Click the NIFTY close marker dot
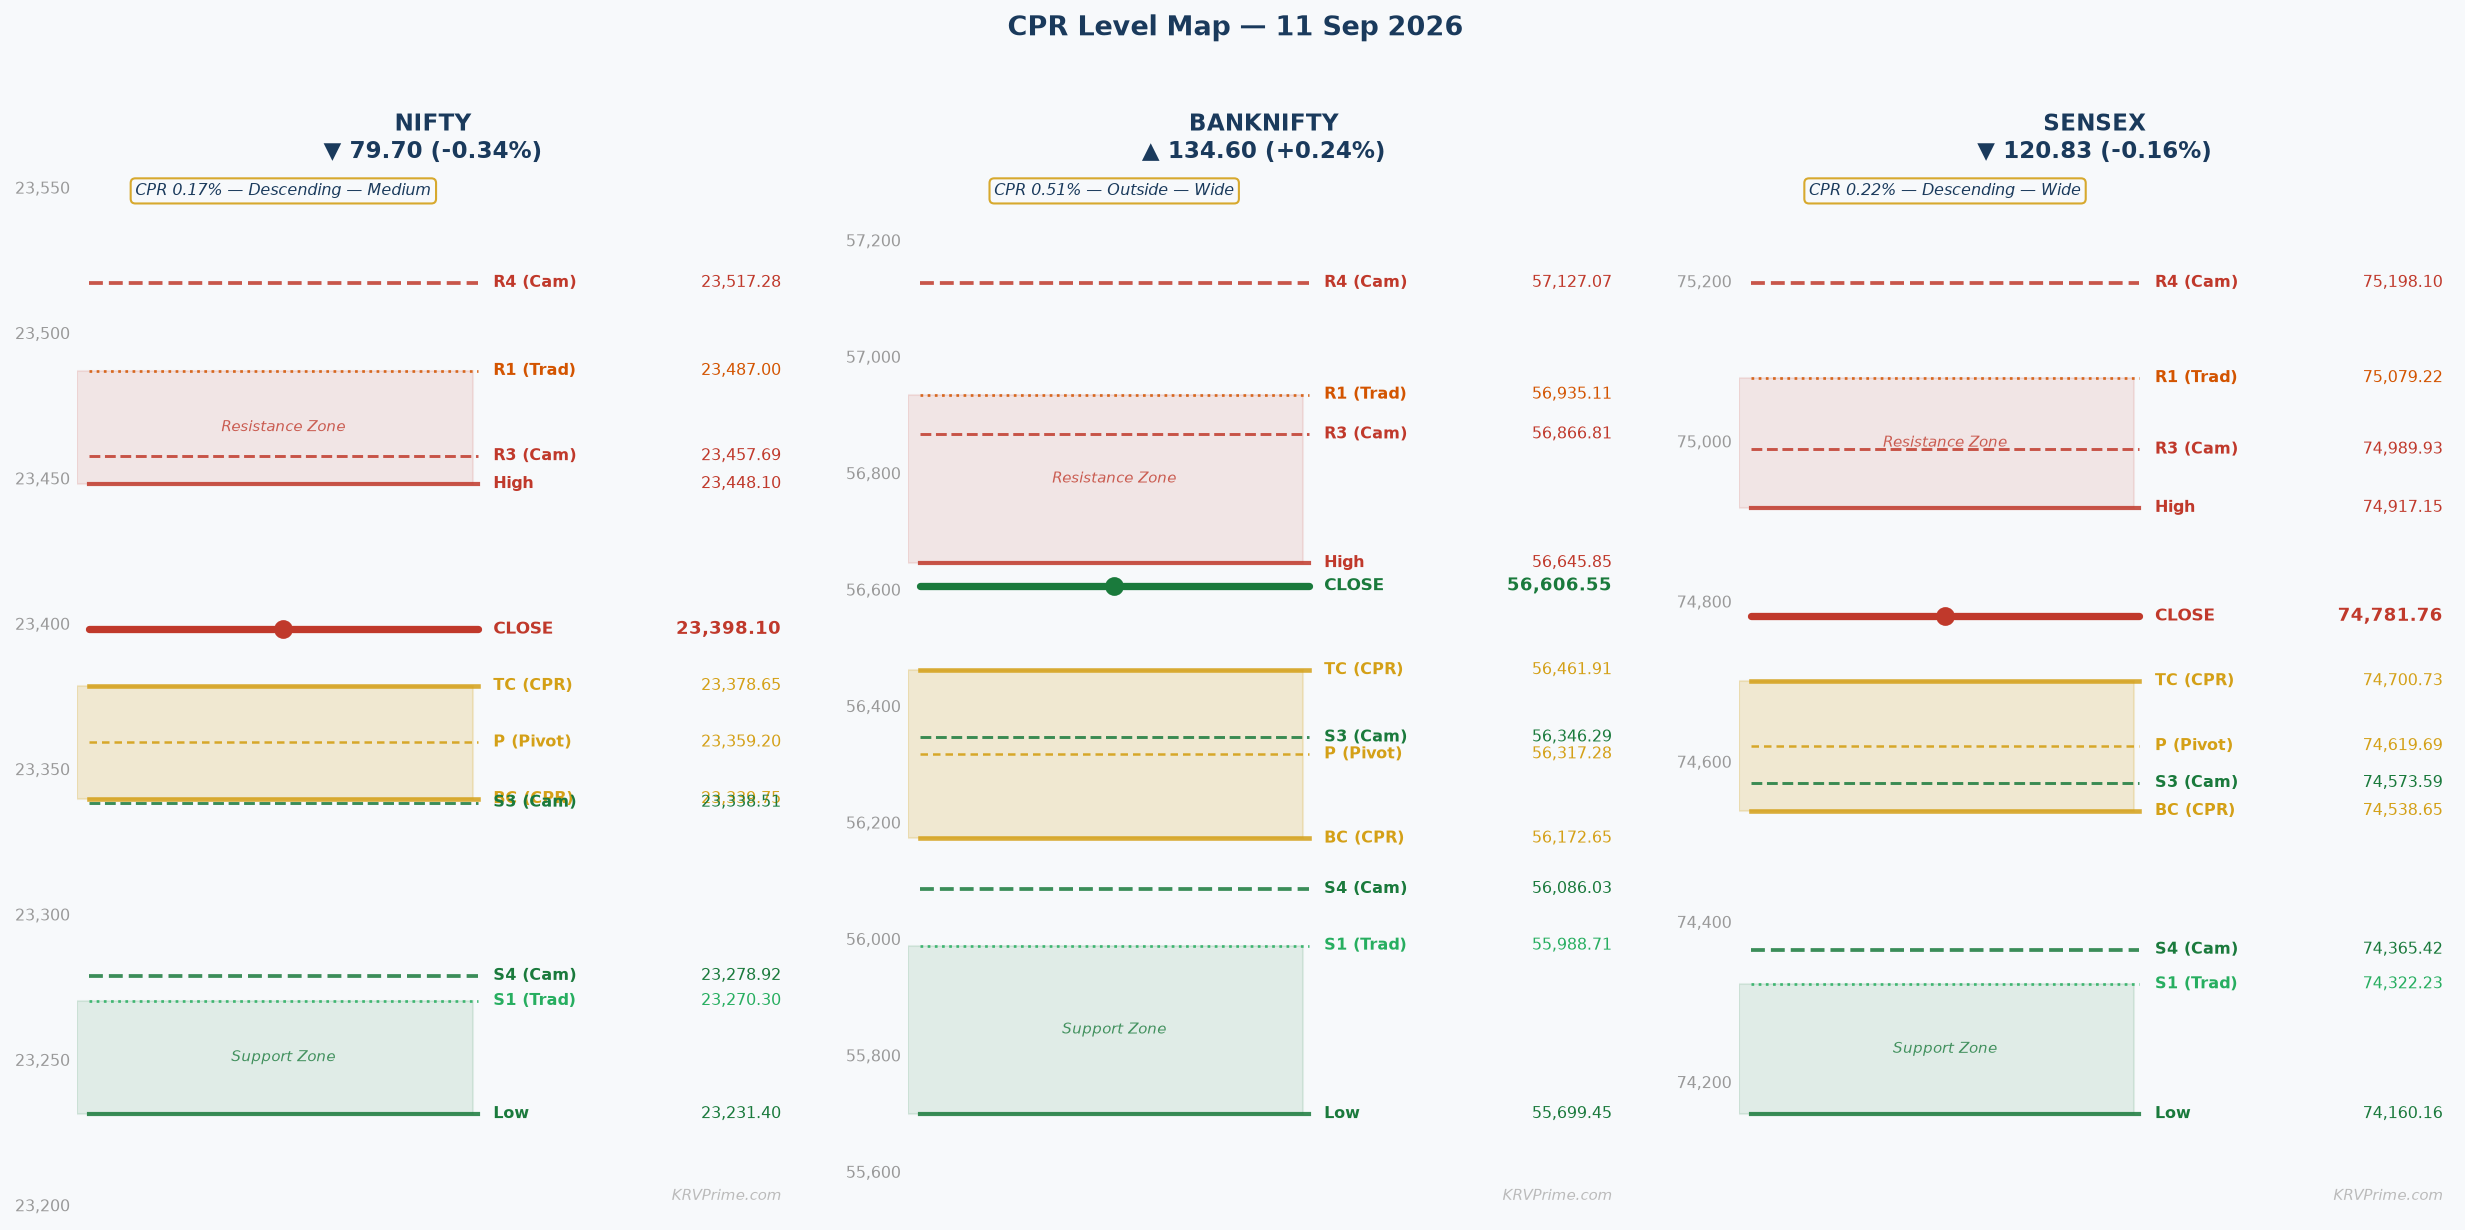This screenshot has width=2465, height=1230. pyautogui.click(x=283, y=629)
